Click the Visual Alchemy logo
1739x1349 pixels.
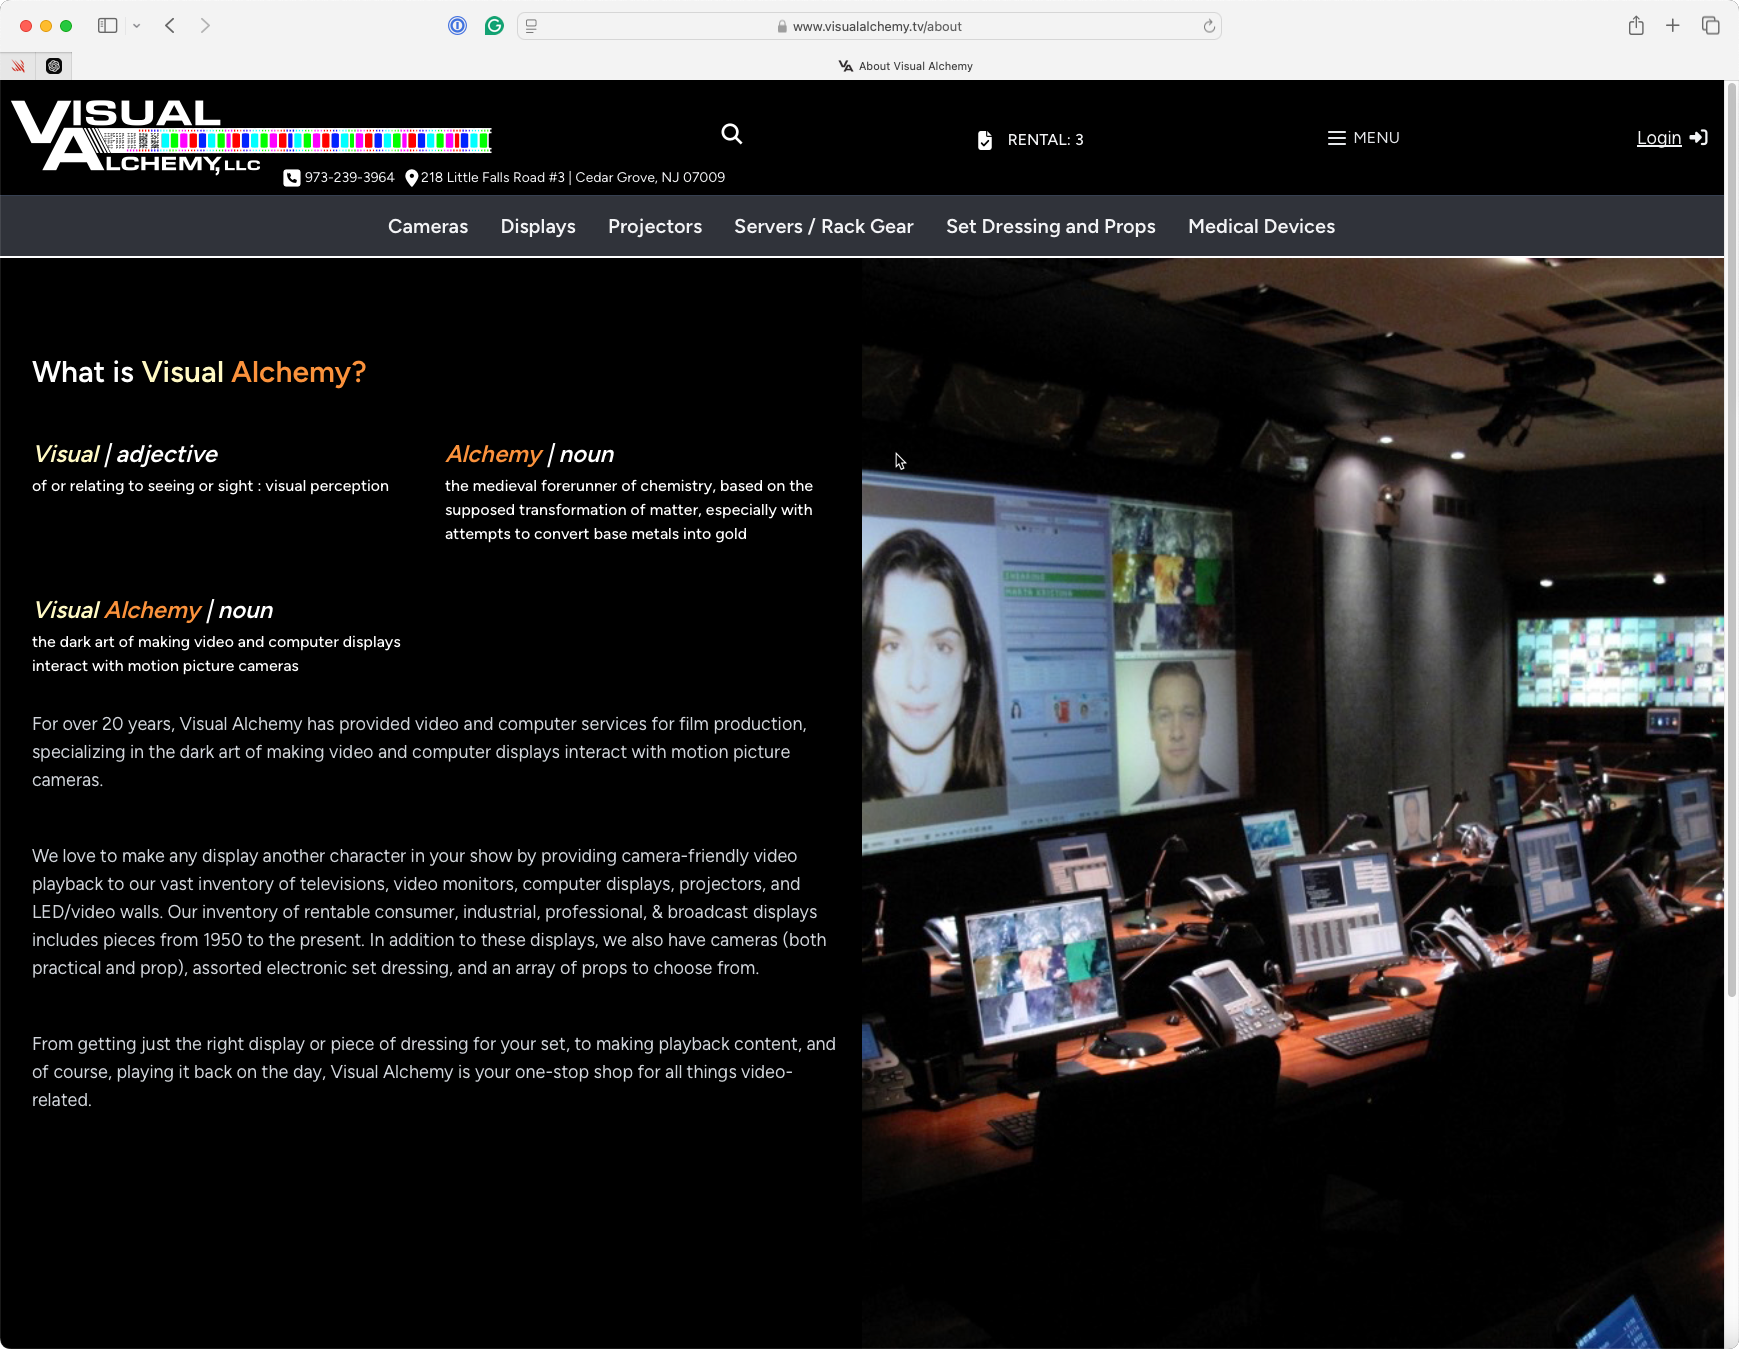[140, 138]
